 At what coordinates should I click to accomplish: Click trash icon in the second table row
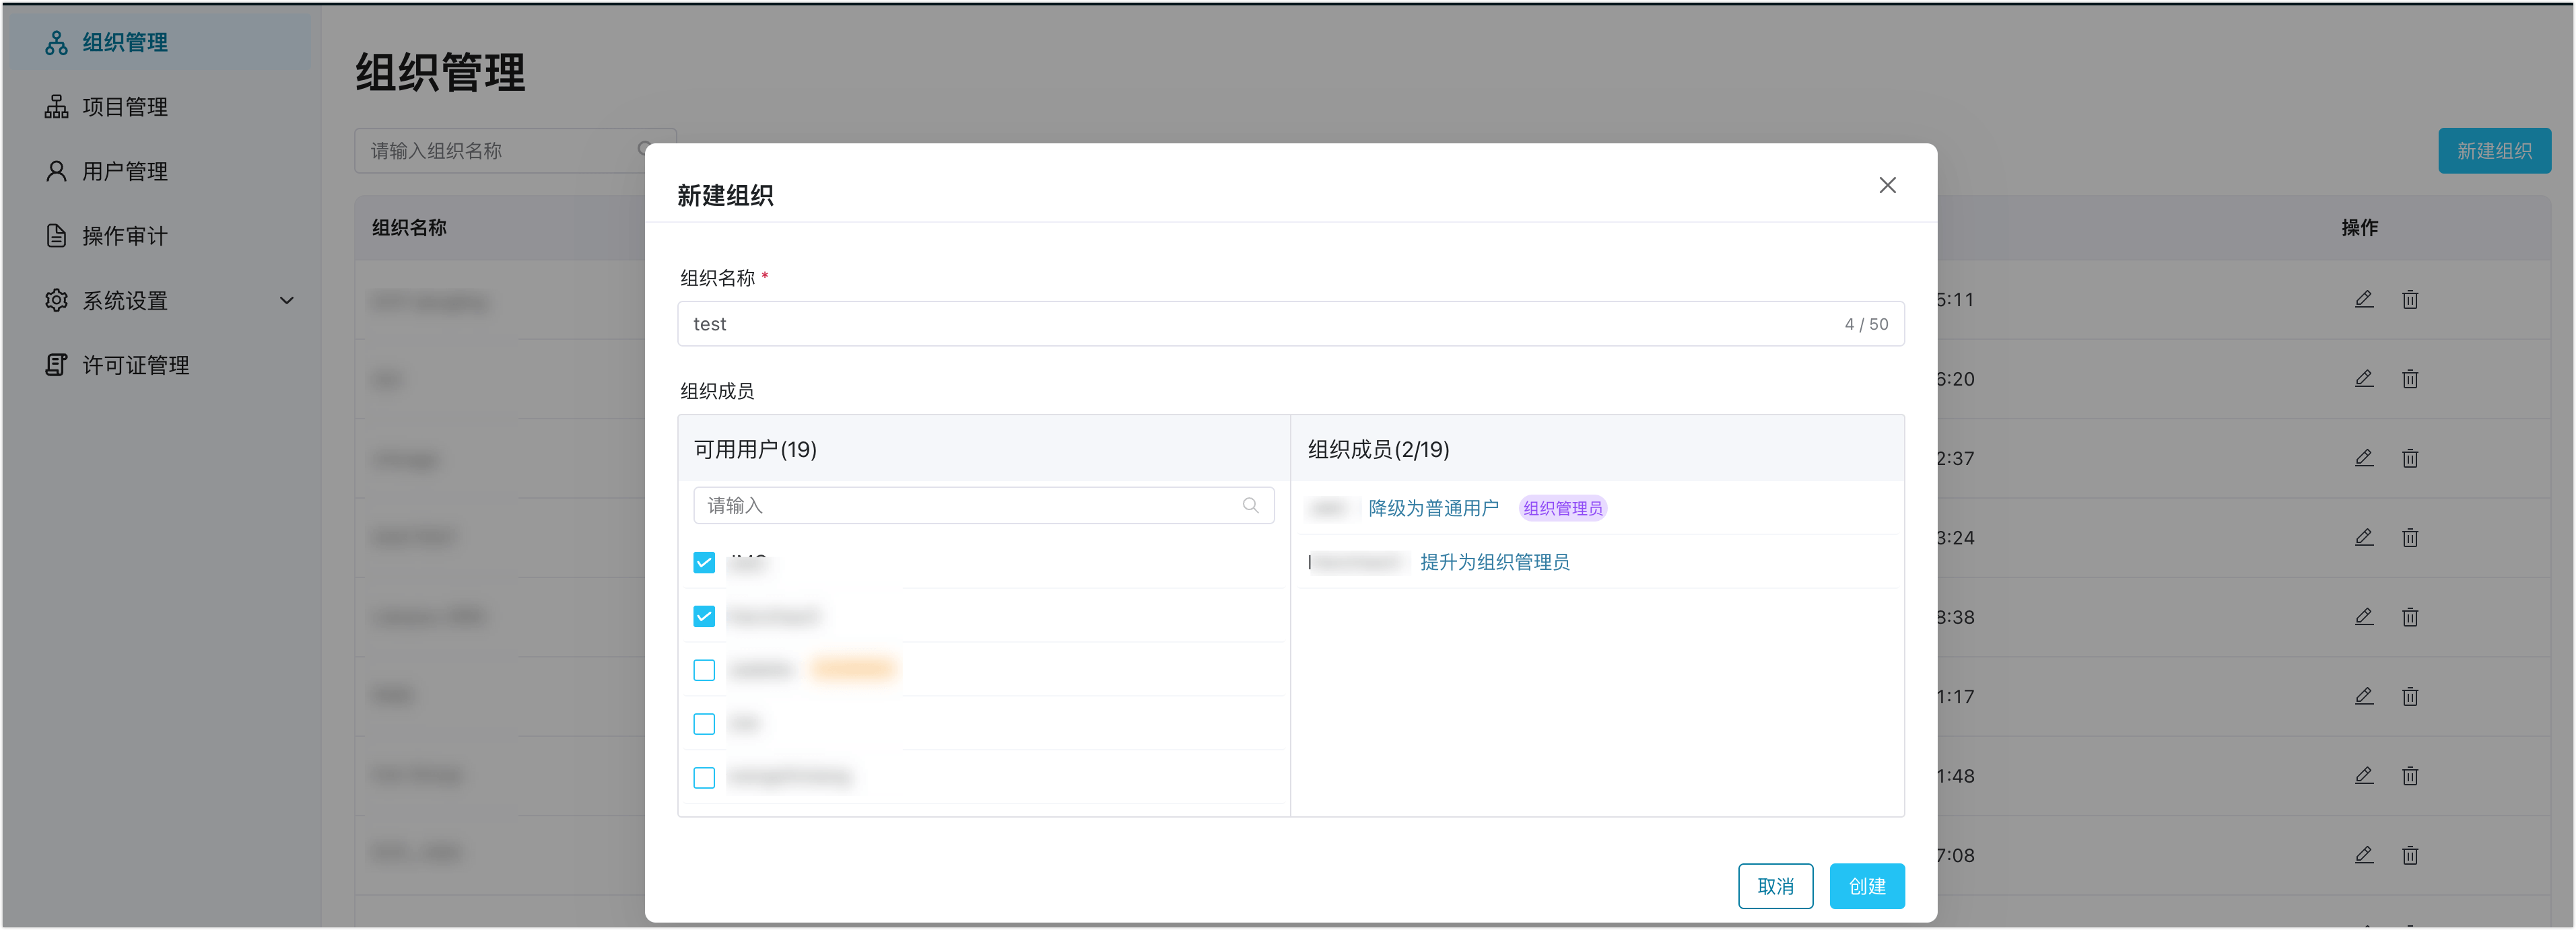pyautogui.click(x=2410, y=379)
